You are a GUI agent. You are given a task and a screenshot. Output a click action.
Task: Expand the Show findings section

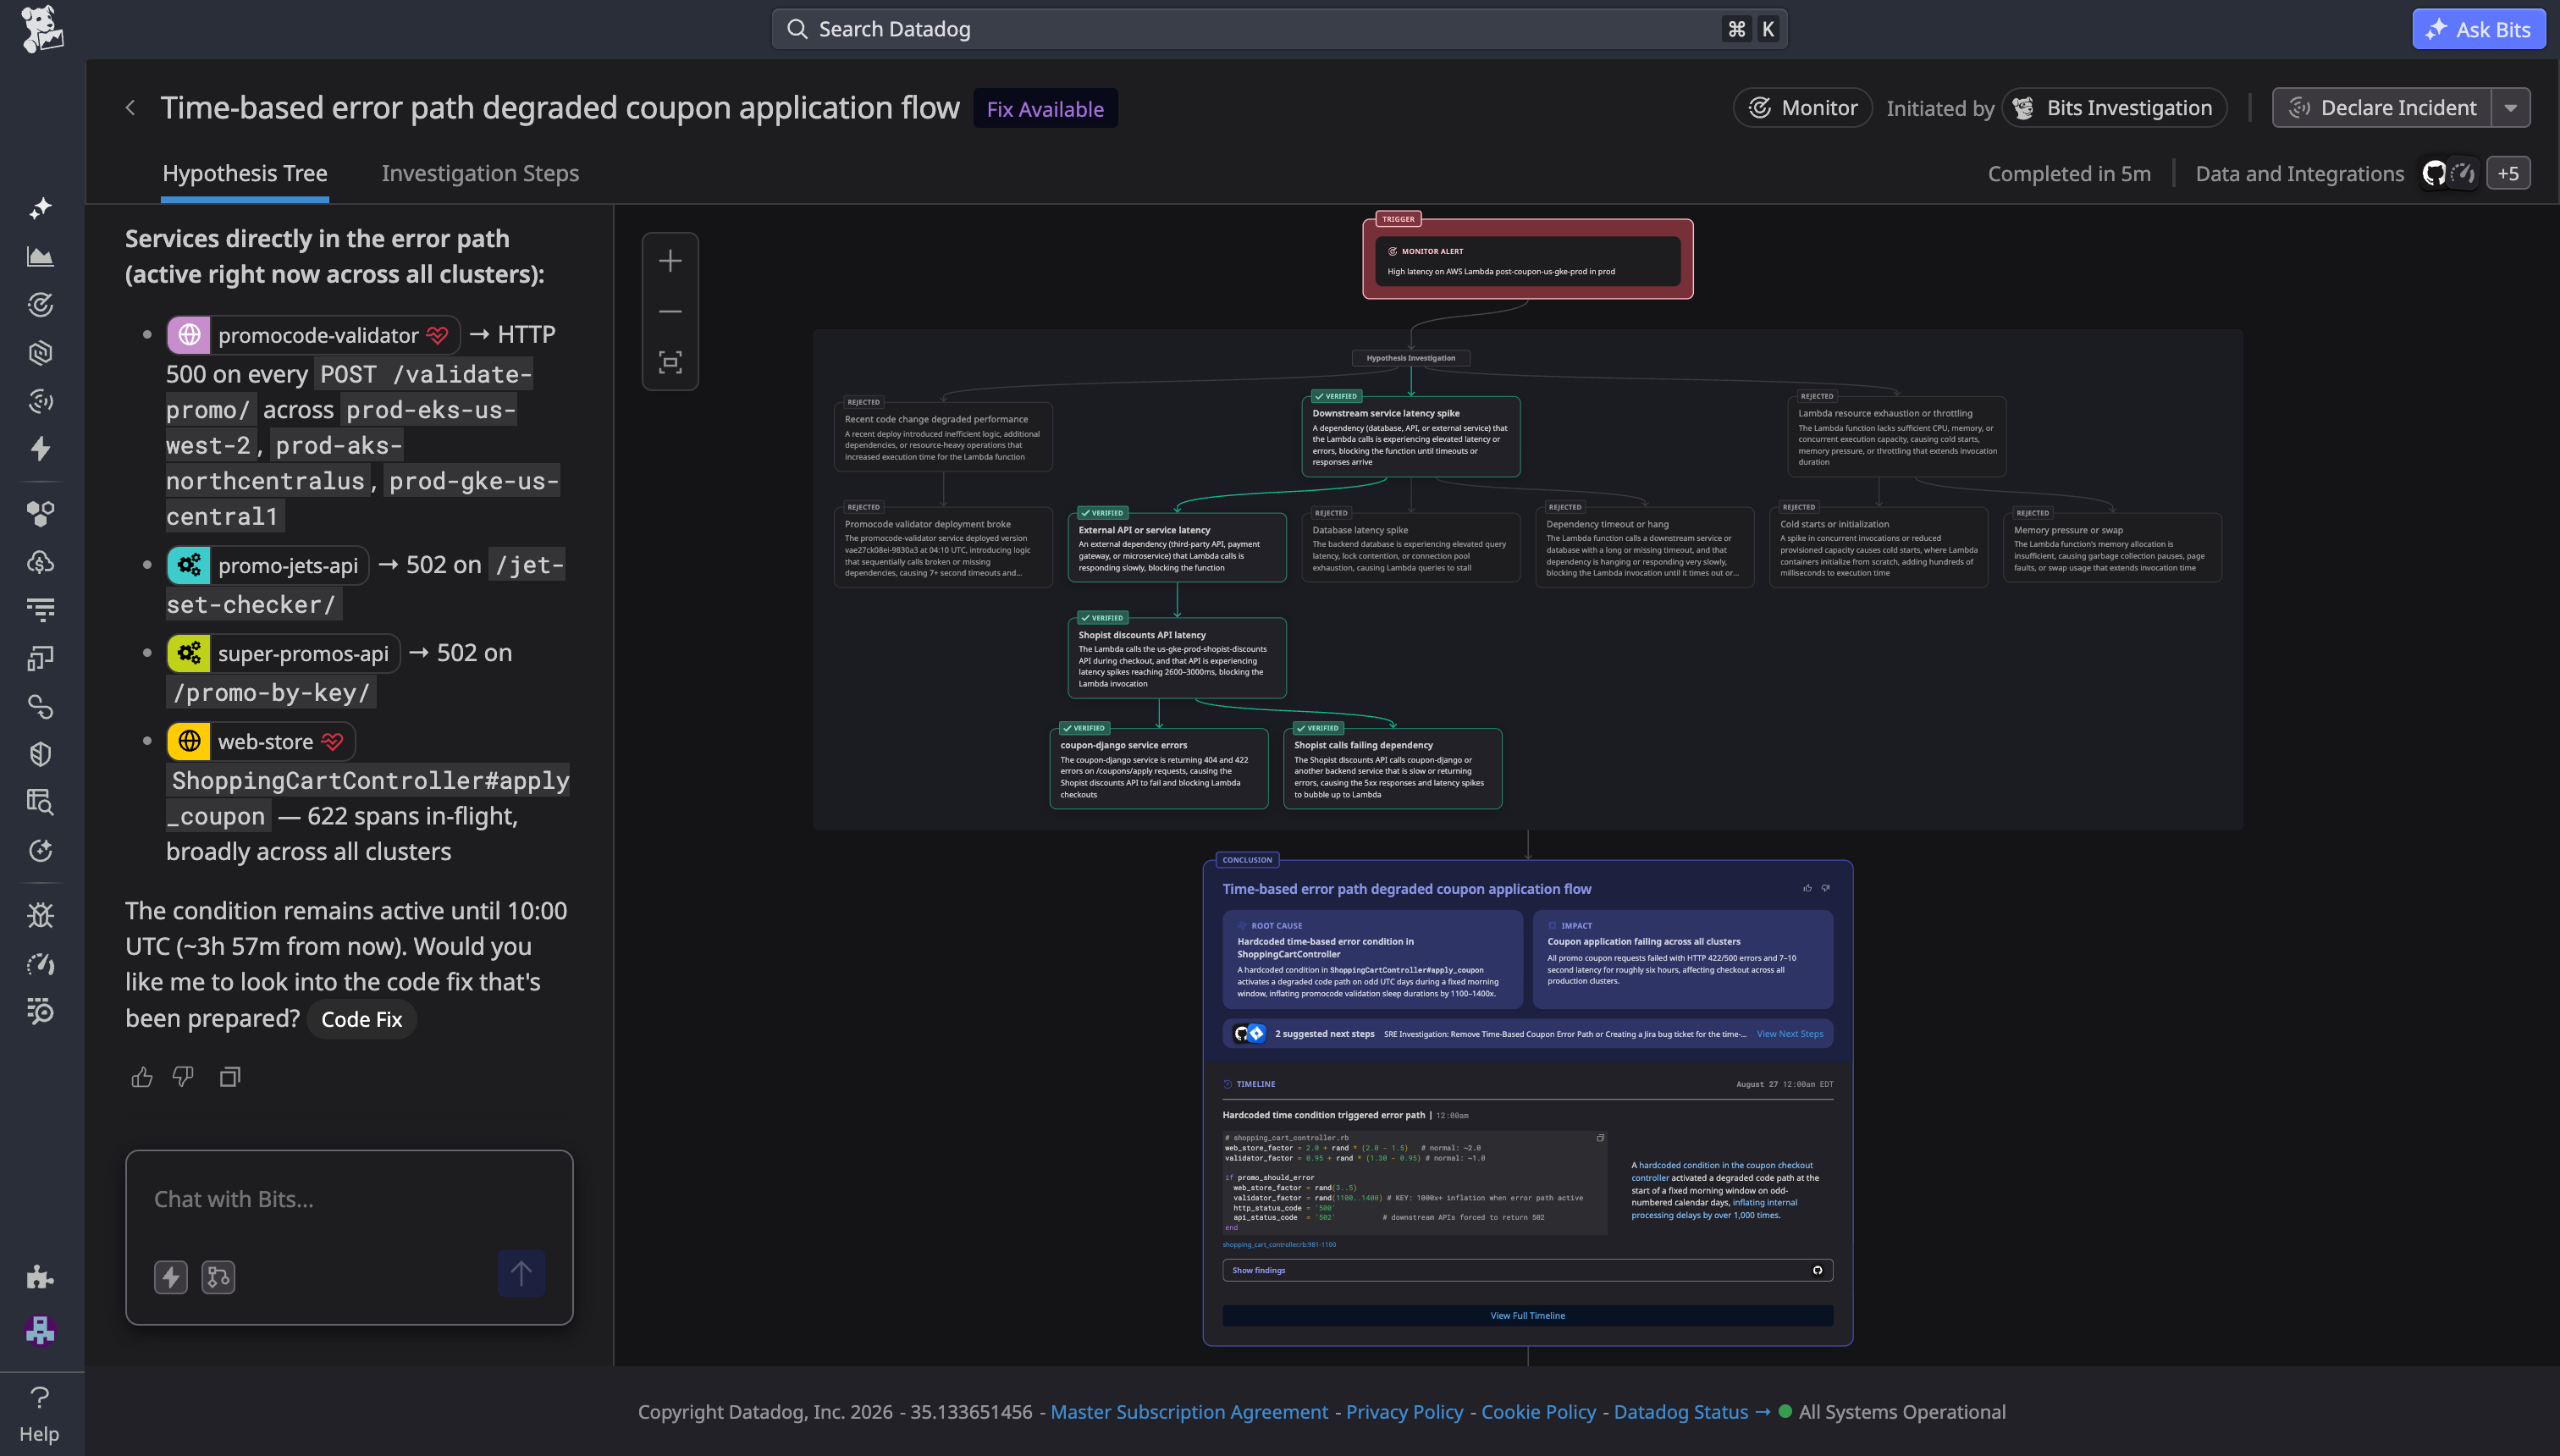pyautogui.click(x=1527, y=1270)
